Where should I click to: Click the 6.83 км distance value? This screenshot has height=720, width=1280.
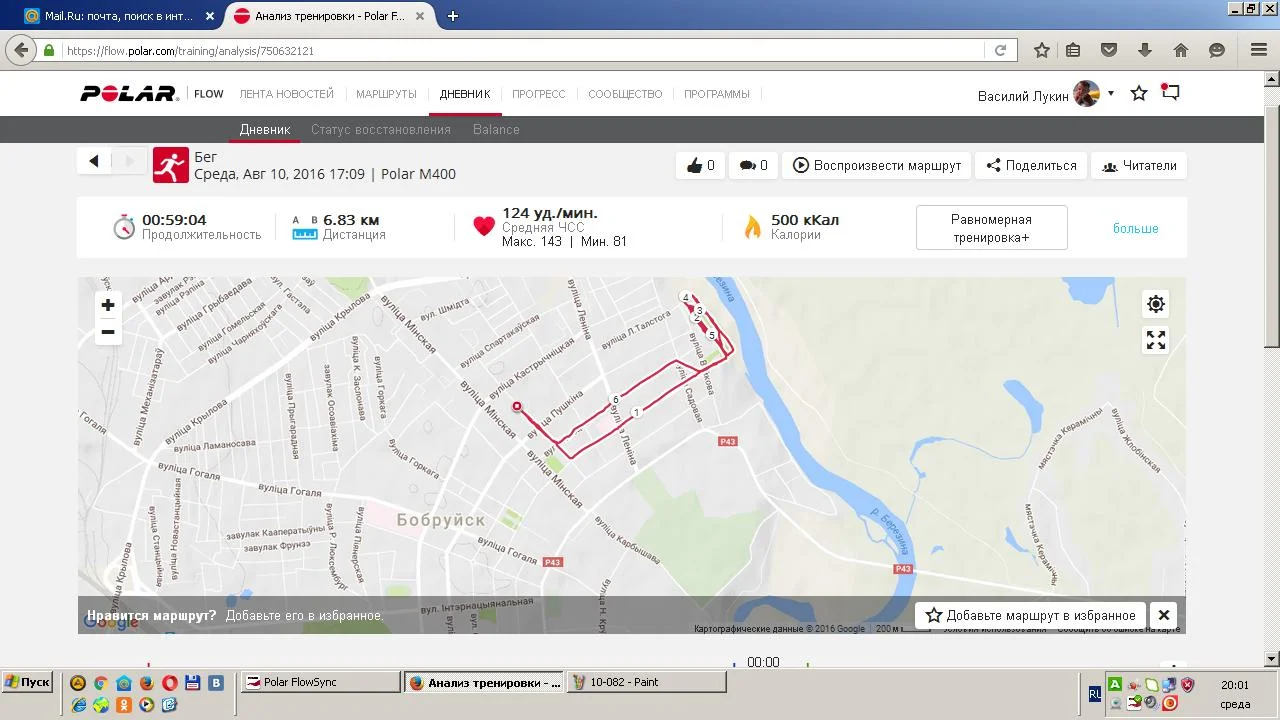click(x=351, y=220)
